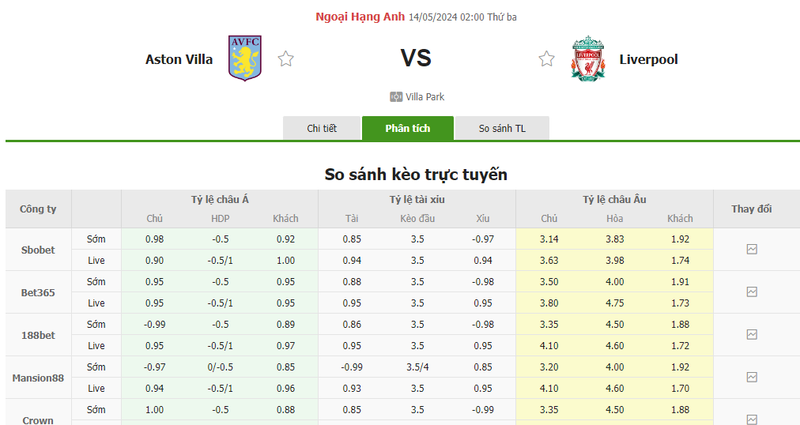Click Sbobet Live handicap -0.5/1
800x425 pixels.
point(220,260)
